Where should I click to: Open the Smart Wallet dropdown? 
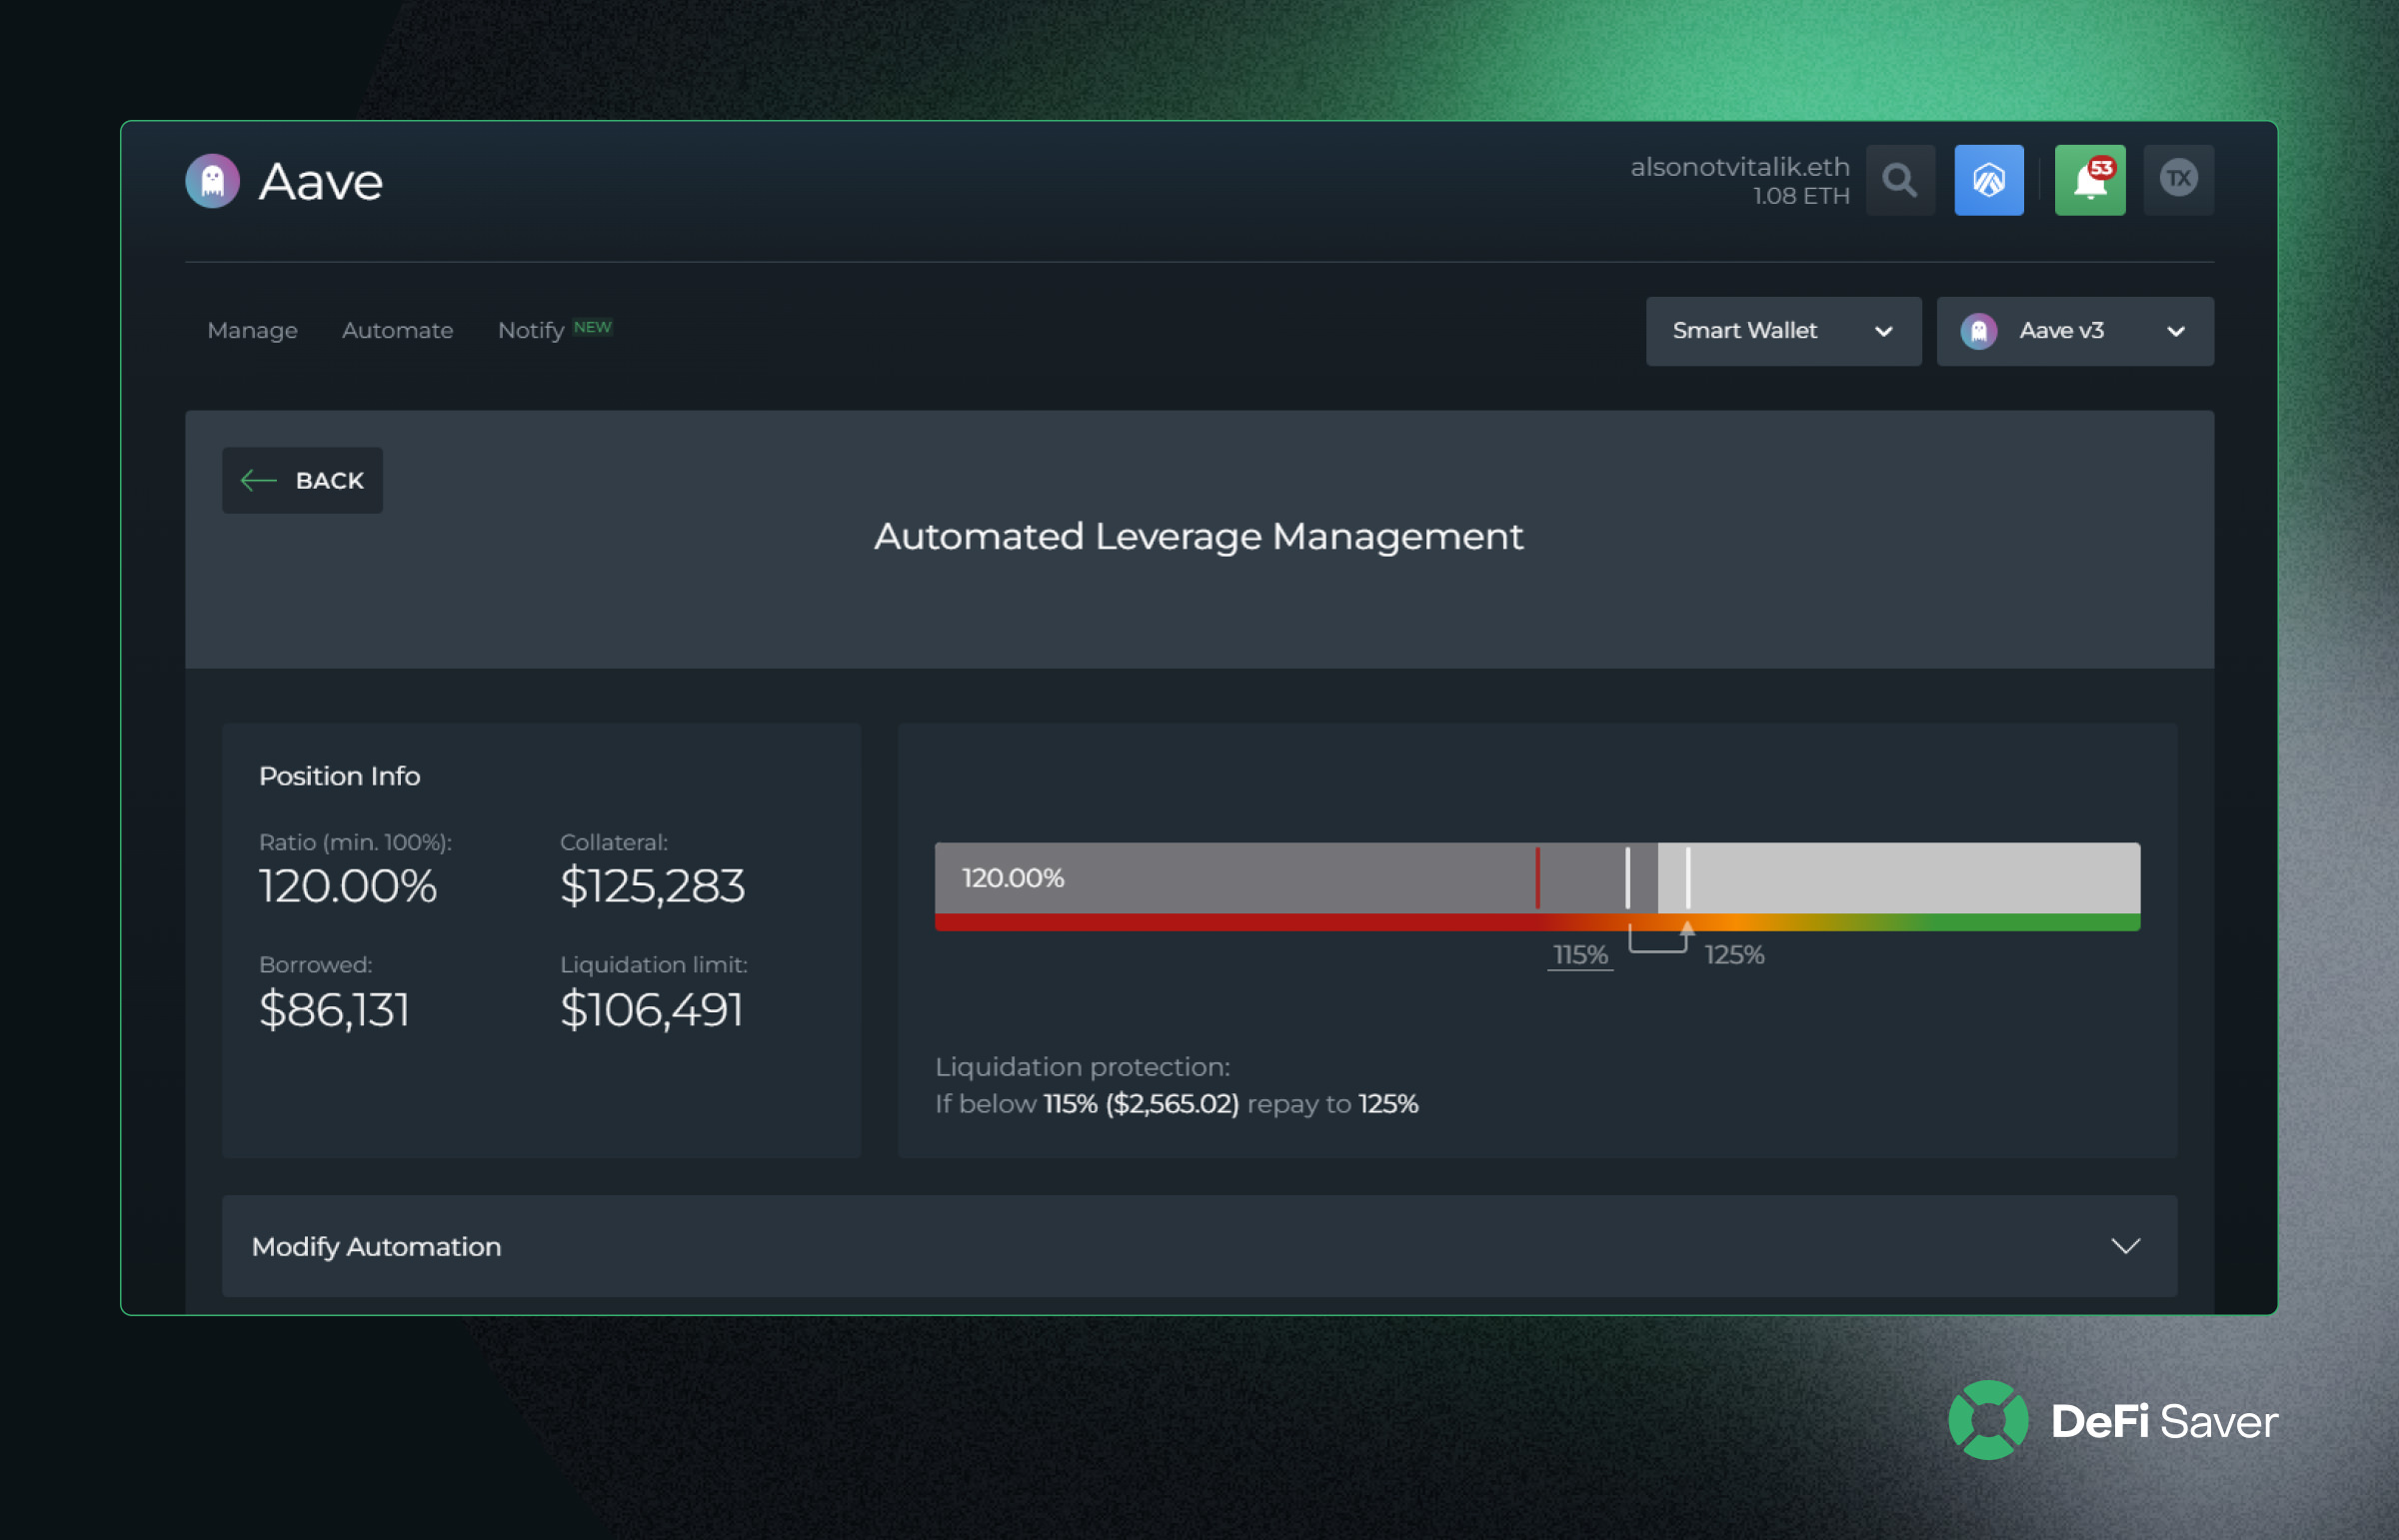click(1783, 331)
